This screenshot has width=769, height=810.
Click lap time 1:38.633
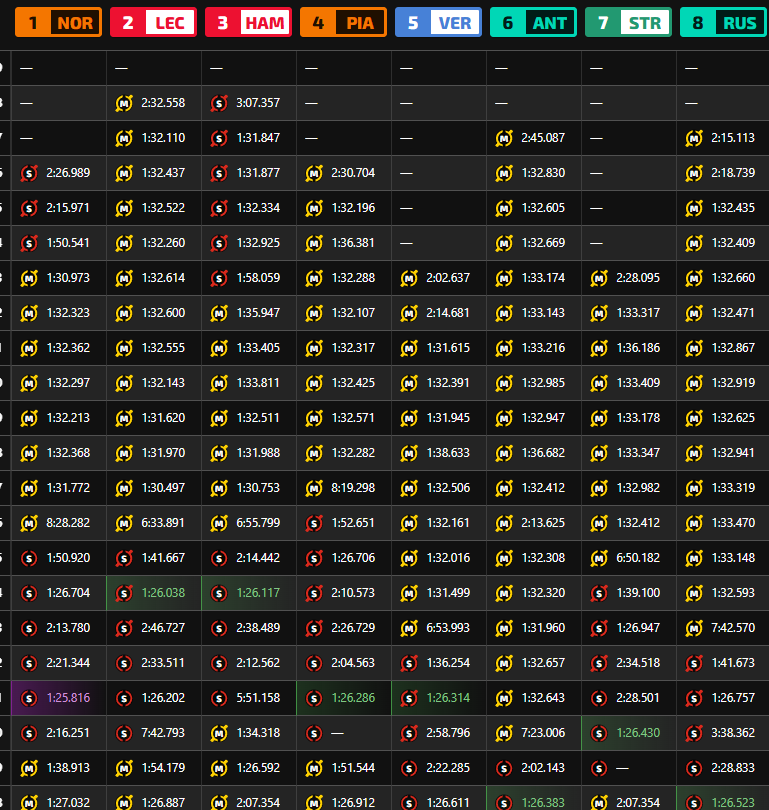448,453
